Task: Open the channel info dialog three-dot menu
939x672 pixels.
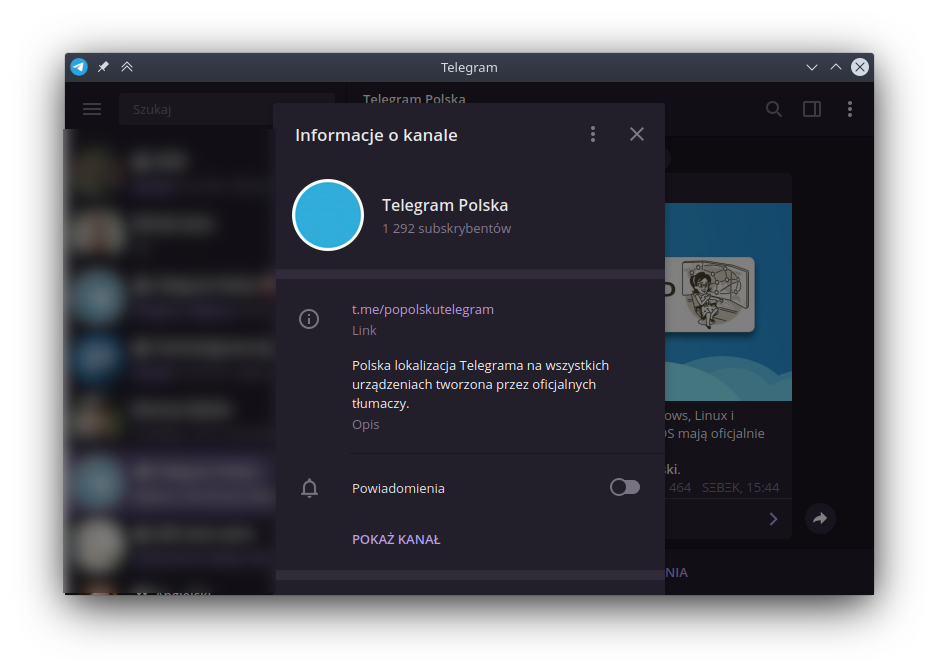Action: tap(593, 133)
